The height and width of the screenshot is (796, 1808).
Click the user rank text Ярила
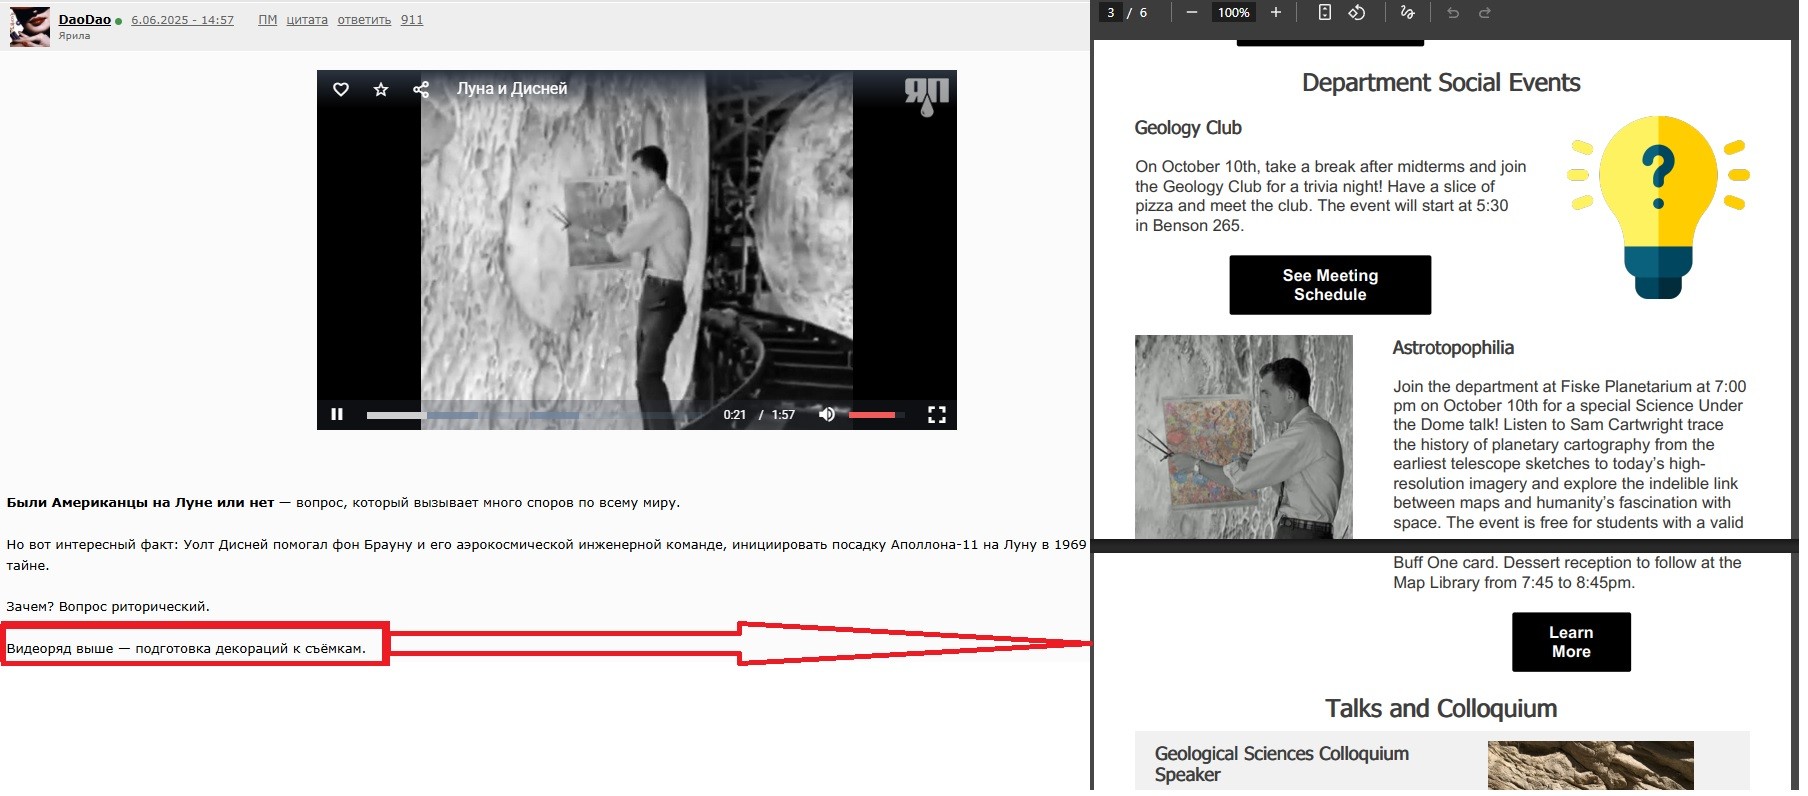pyautogui.click(x=74, y=36)
